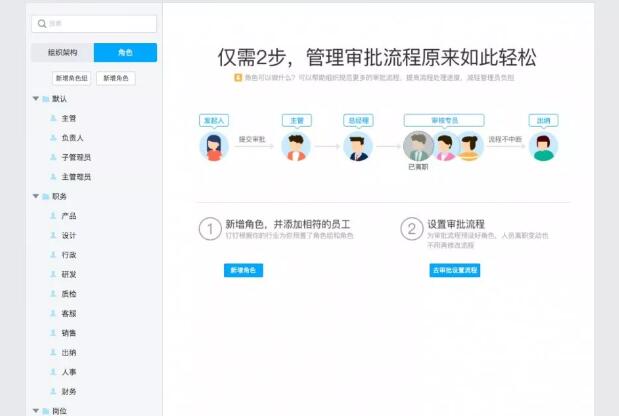This screenshot has height=416, width=619.
Task: Collapse the 默认 role group
Action: click(x=36, y=99)
